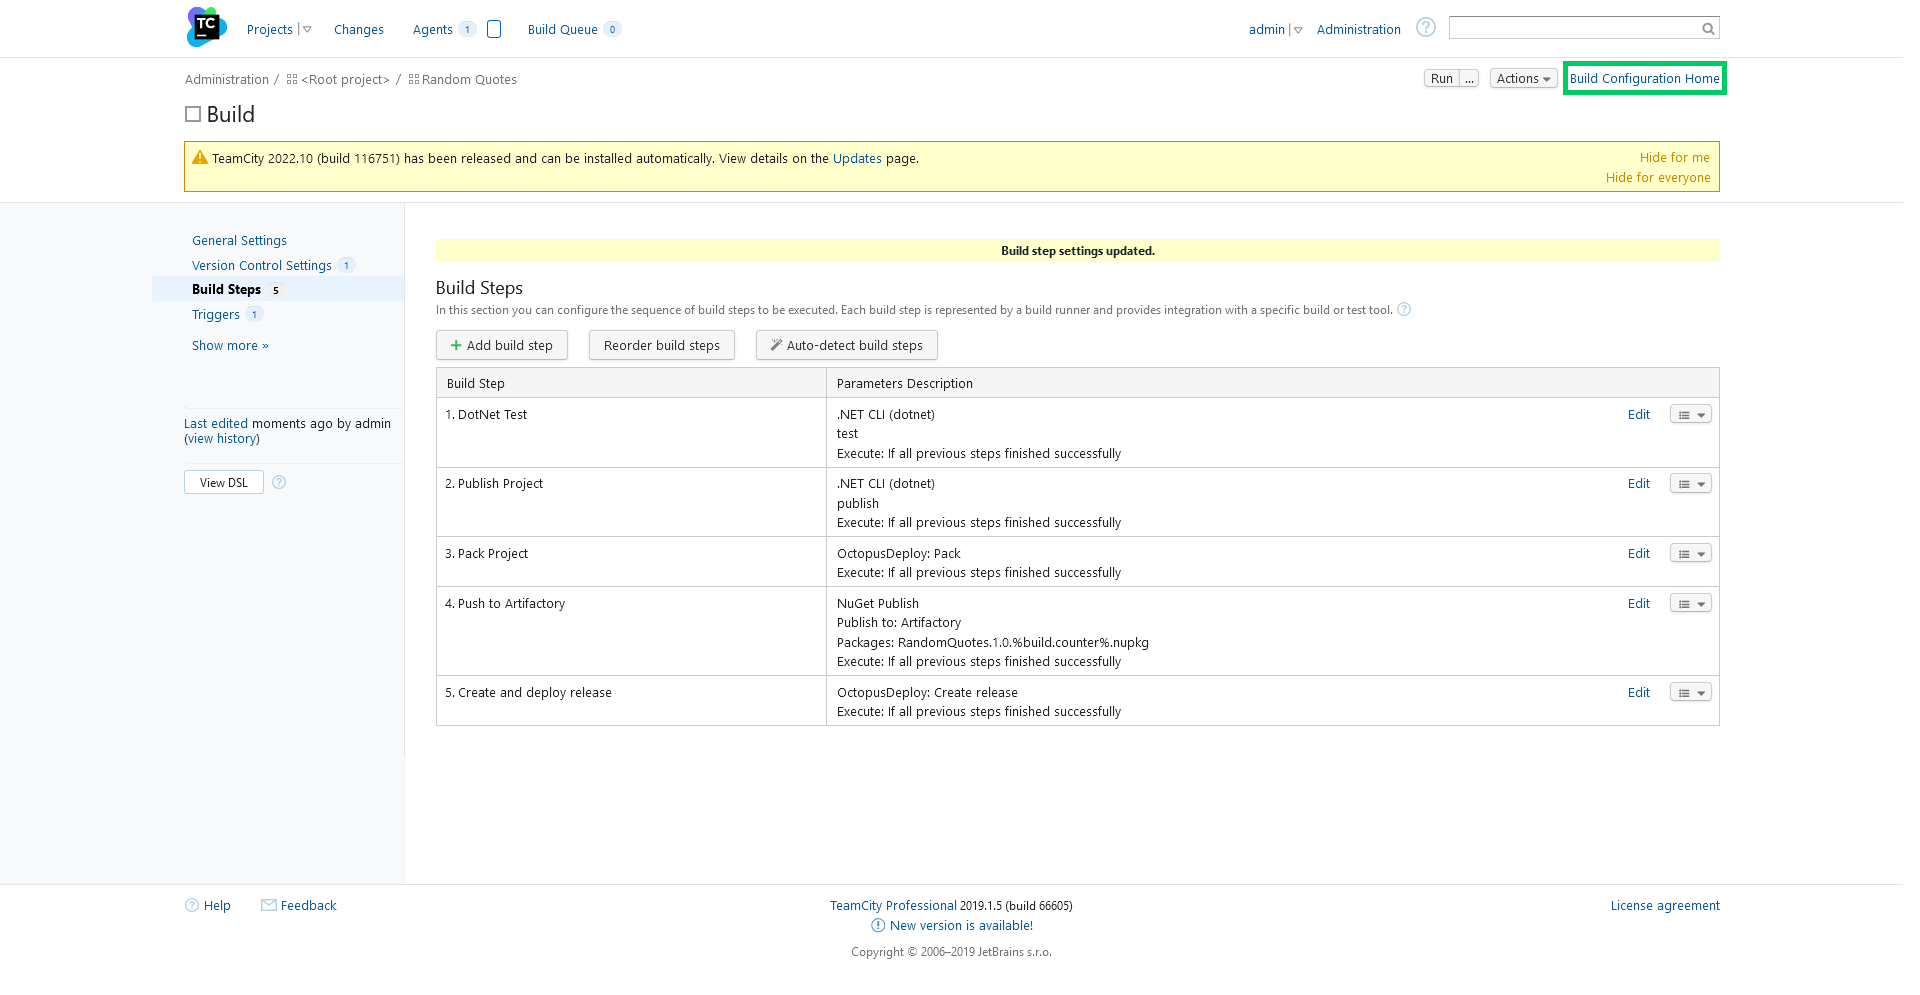Screen dimensions: 1920x995
Task: Click the agents pool square icon
Action: click(494, 29)
